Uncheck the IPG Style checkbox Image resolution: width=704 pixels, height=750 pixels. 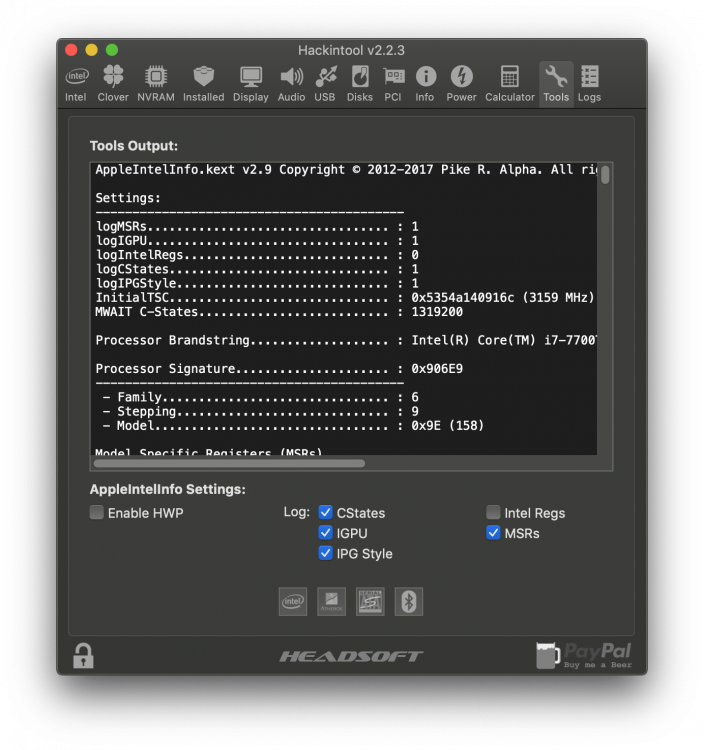pos(326,553)
